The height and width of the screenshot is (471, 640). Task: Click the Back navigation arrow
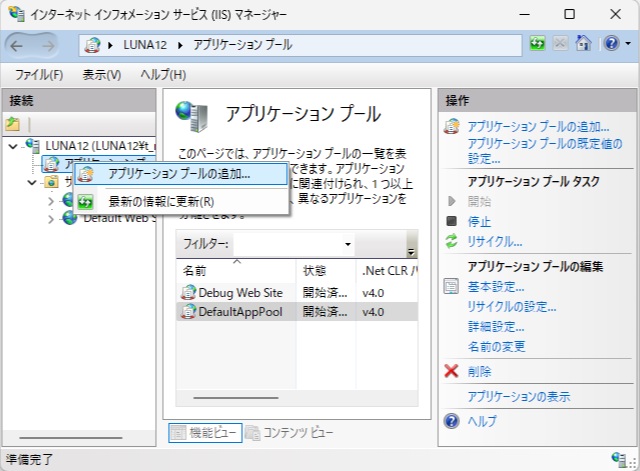tap(17, 46)
